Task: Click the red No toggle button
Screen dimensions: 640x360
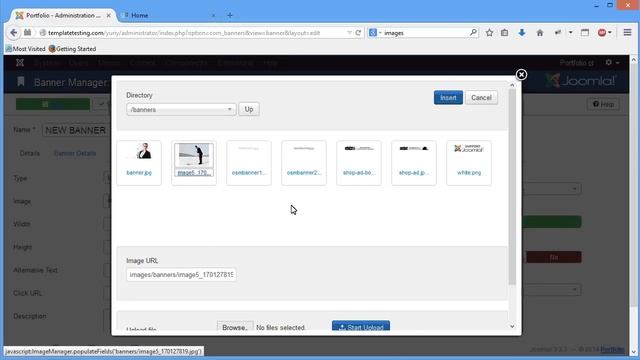Action: pos(553,257)
